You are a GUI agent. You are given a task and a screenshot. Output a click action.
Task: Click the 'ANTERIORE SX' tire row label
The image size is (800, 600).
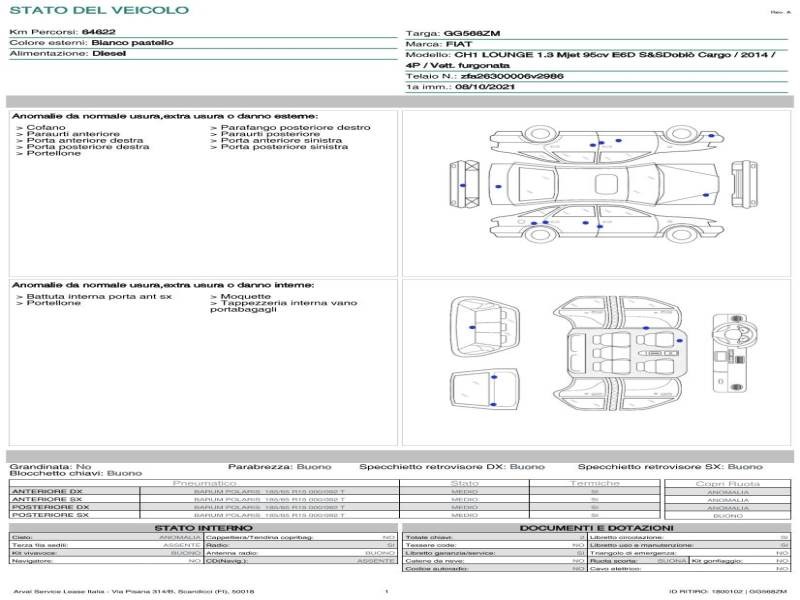coord(47,499)
